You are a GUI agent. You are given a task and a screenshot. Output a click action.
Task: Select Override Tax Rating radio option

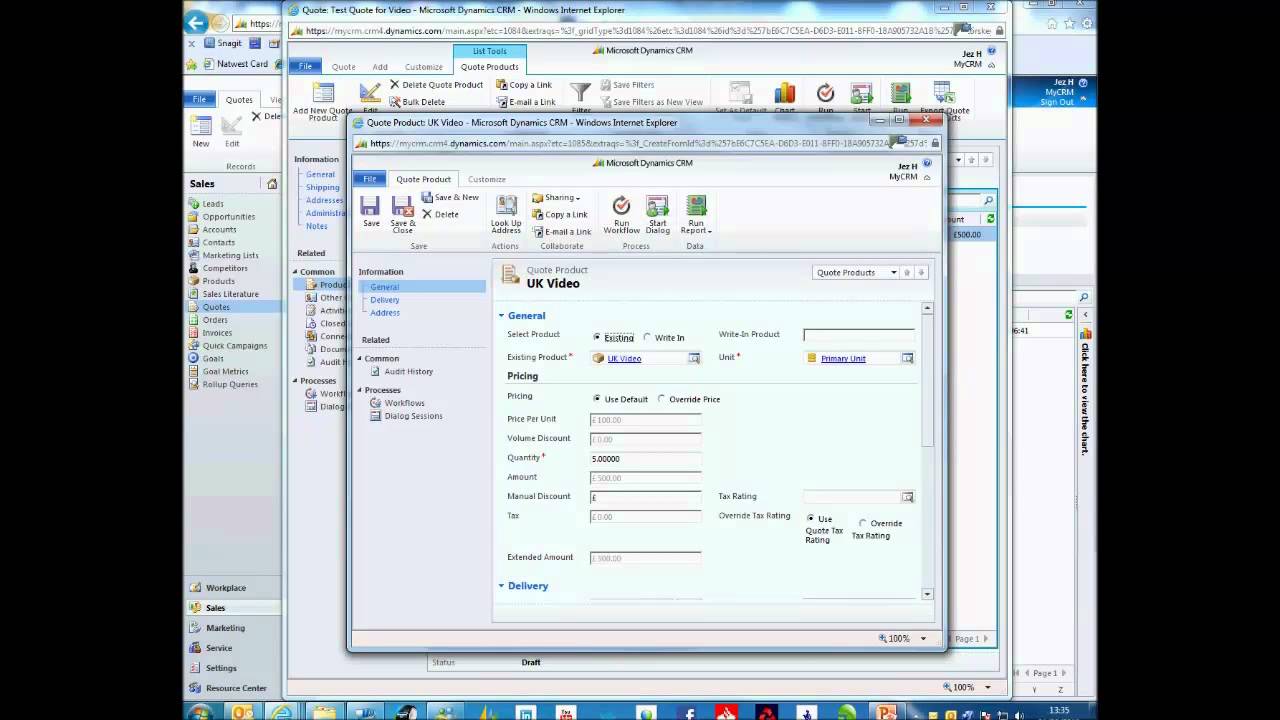tap(863, 523)
